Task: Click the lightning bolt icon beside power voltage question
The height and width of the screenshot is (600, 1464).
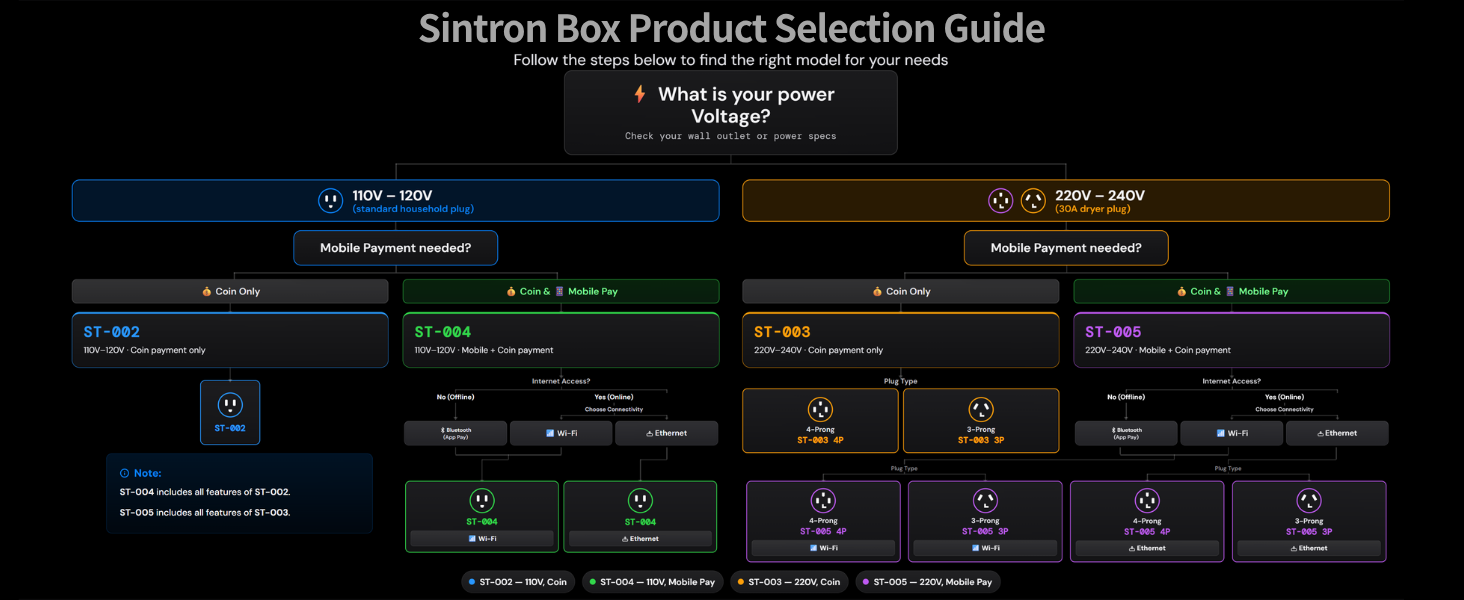Action: click(x=640, y=94)
